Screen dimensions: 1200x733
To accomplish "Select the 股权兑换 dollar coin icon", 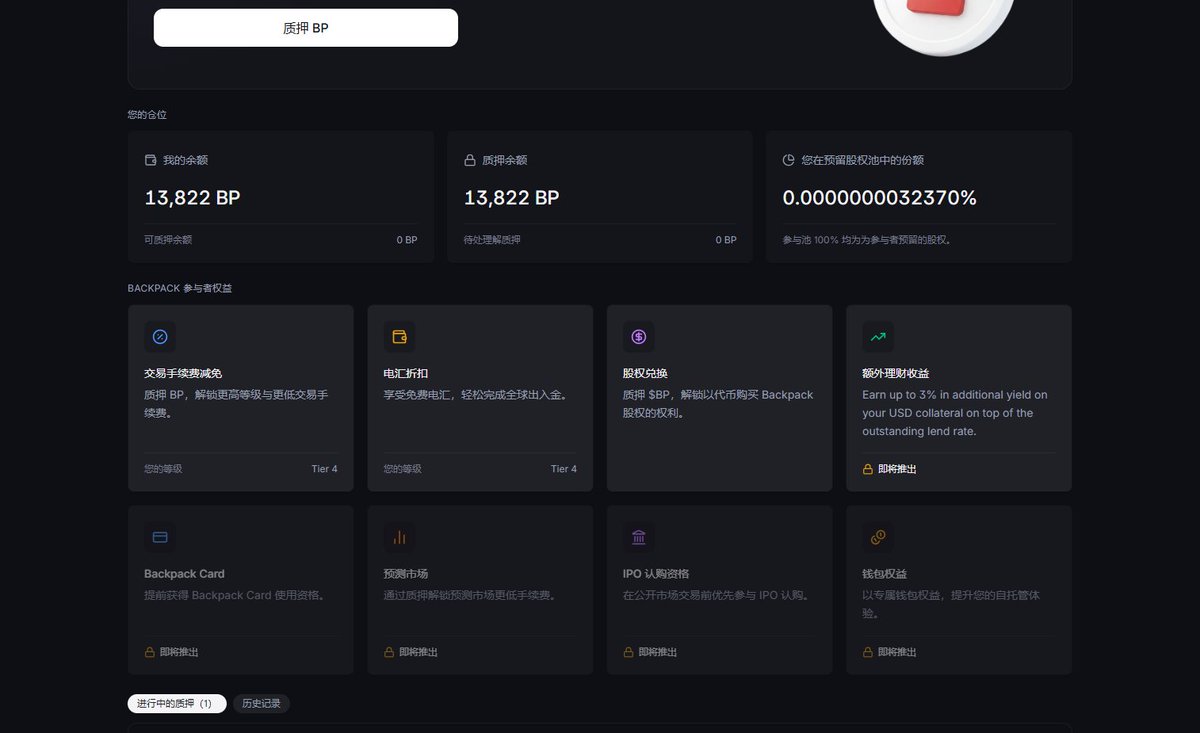I will (x=639, y=337).
